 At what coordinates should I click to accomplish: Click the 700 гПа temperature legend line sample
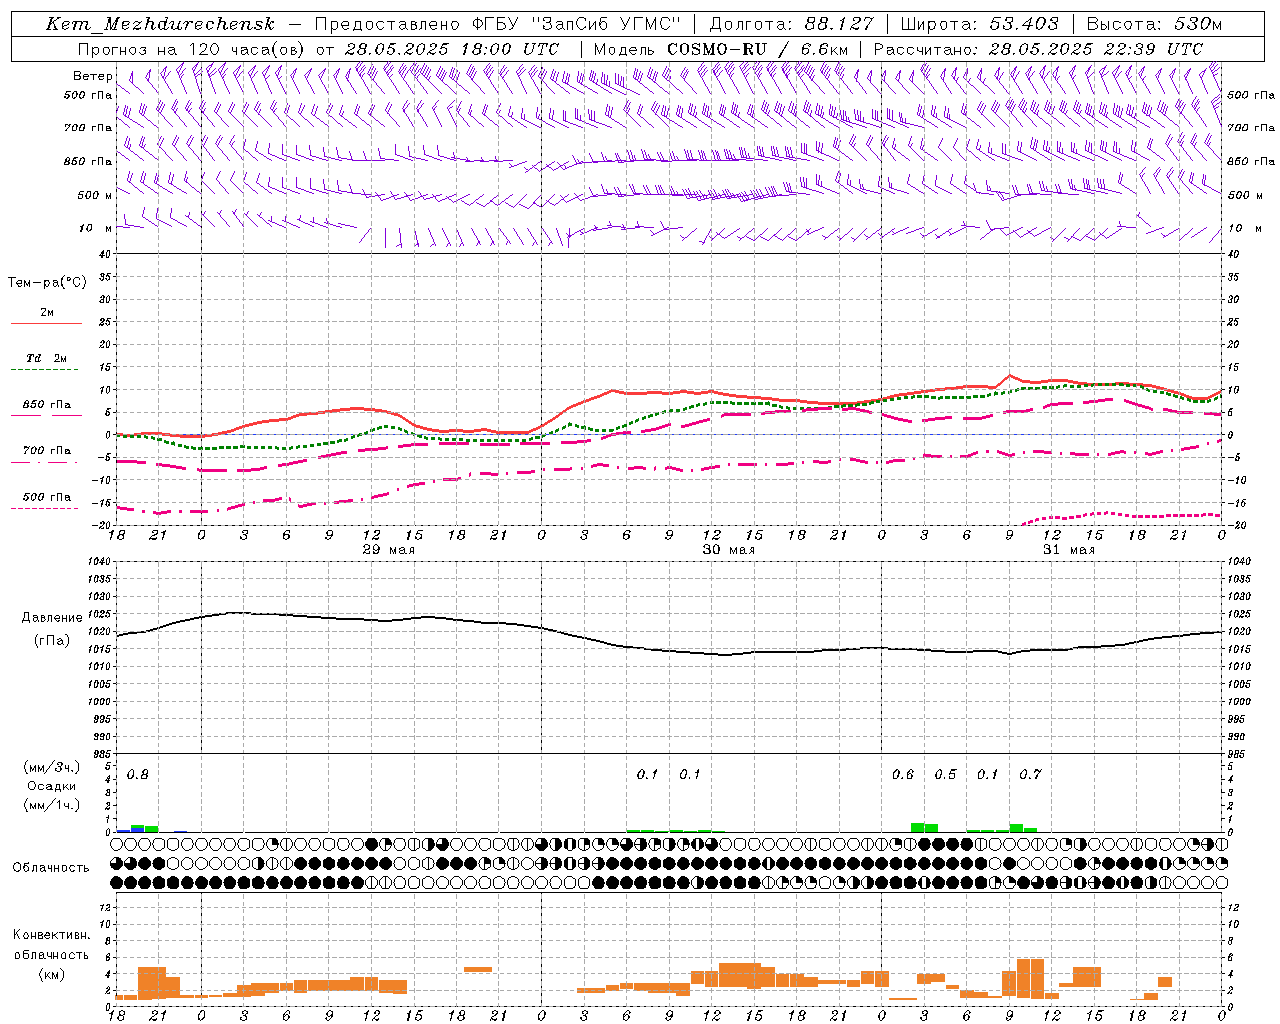[46, 462]
